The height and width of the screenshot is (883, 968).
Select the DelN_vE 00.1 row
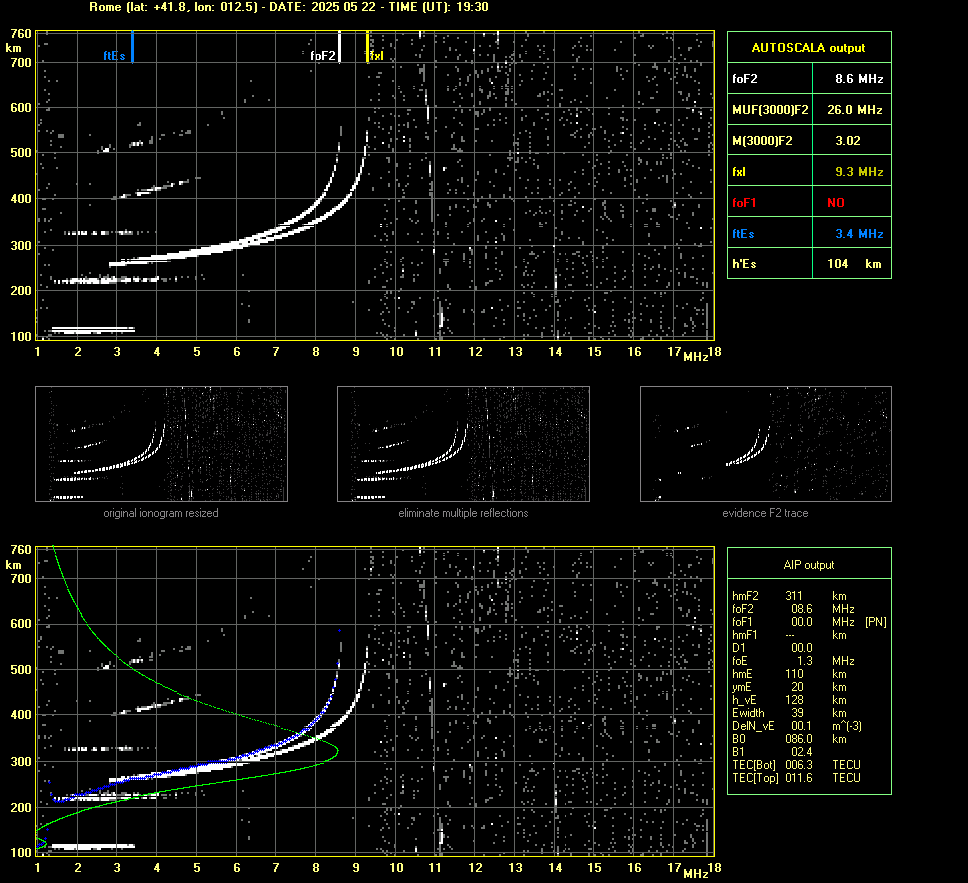pyautogui.click(x=796, y=726)
